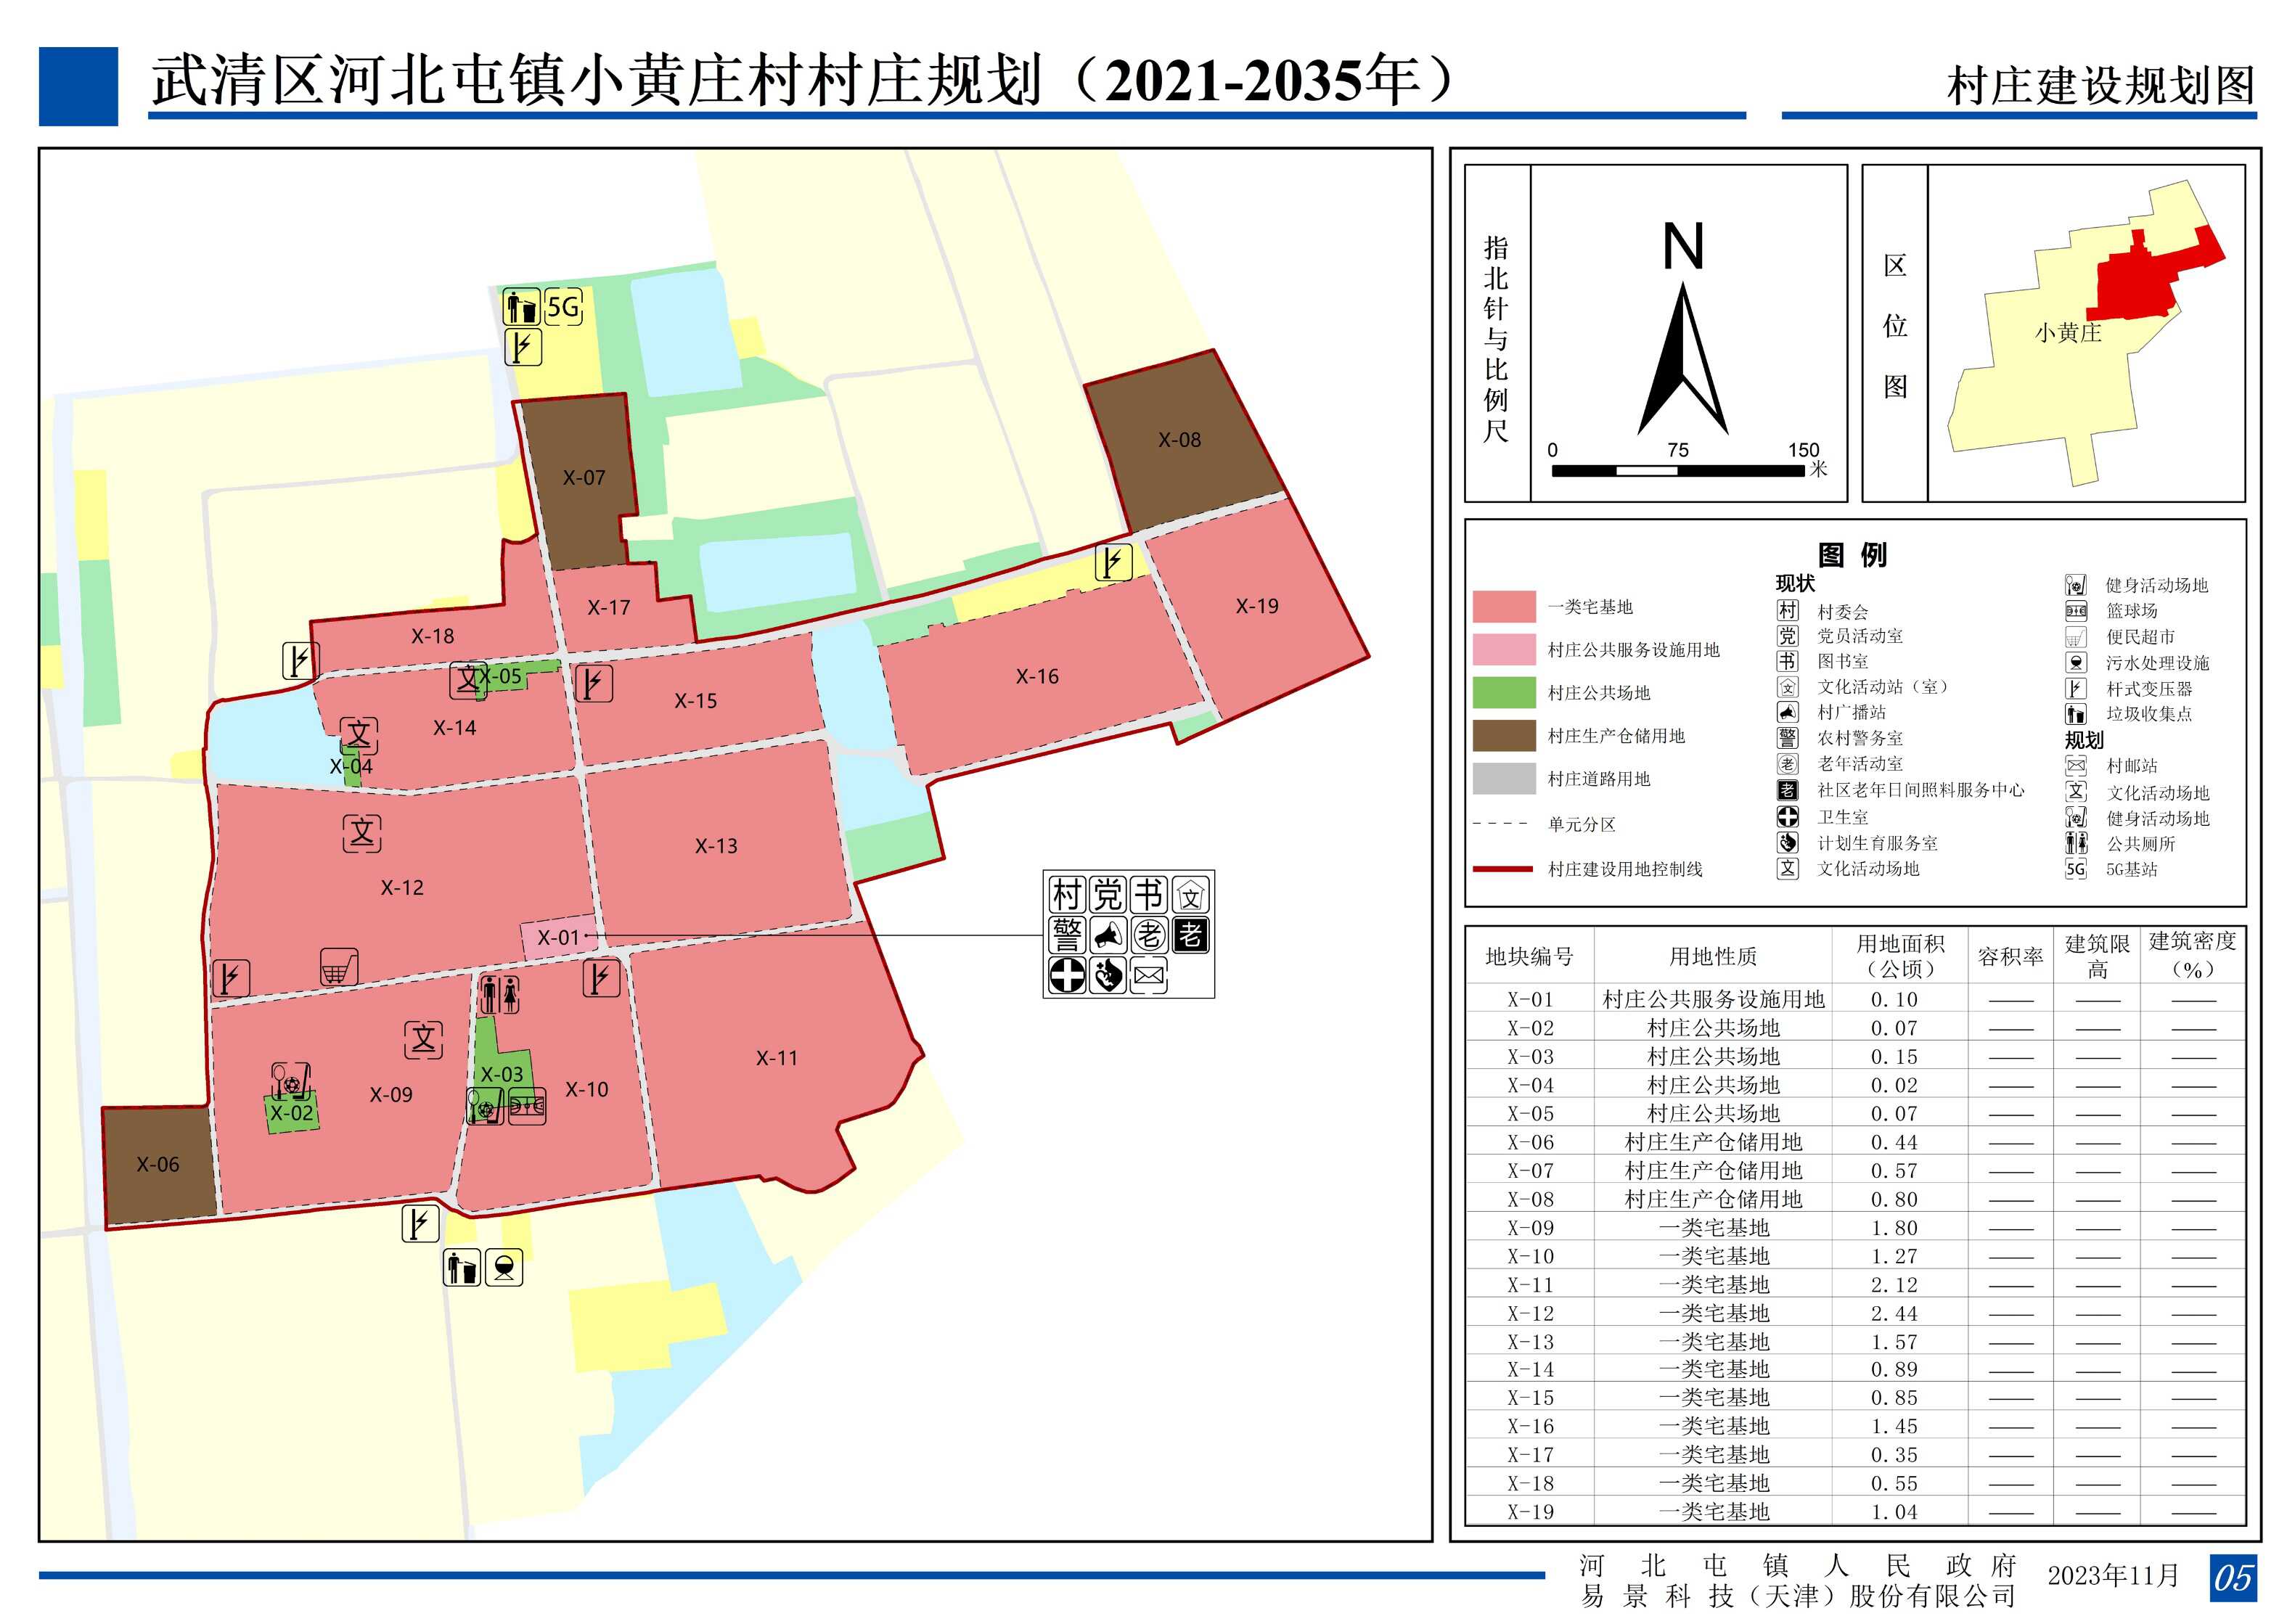The width and height of the screenshot is (2295, 1624).
Task: Click the medical cross clinic icon in callout
Action: click(1067, 975)
